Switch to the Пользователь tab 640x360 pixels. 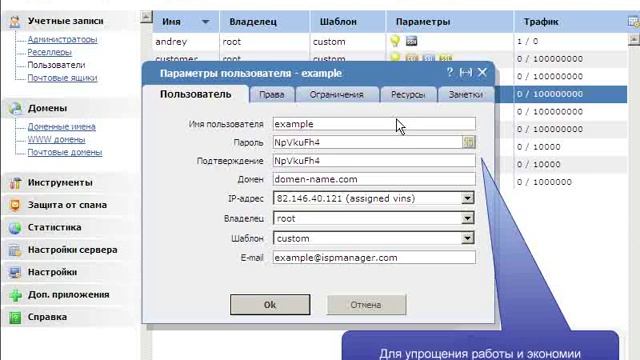(196, 94)
